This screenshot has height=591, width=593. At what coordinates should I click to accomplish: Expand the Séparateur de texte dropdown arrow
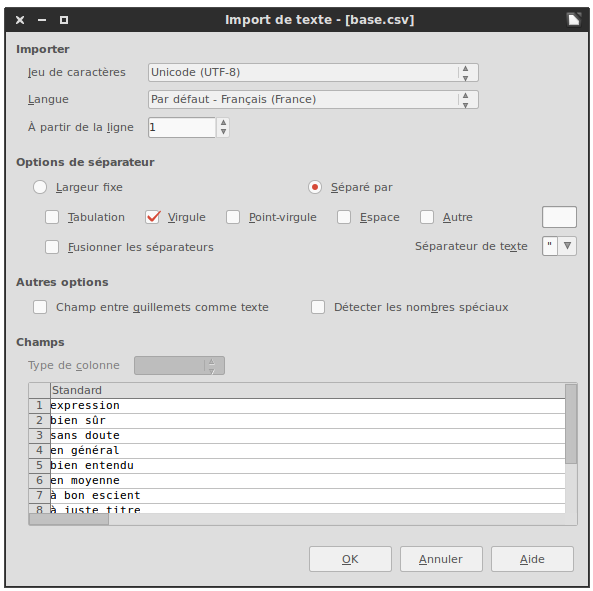(x=567, y=246)
